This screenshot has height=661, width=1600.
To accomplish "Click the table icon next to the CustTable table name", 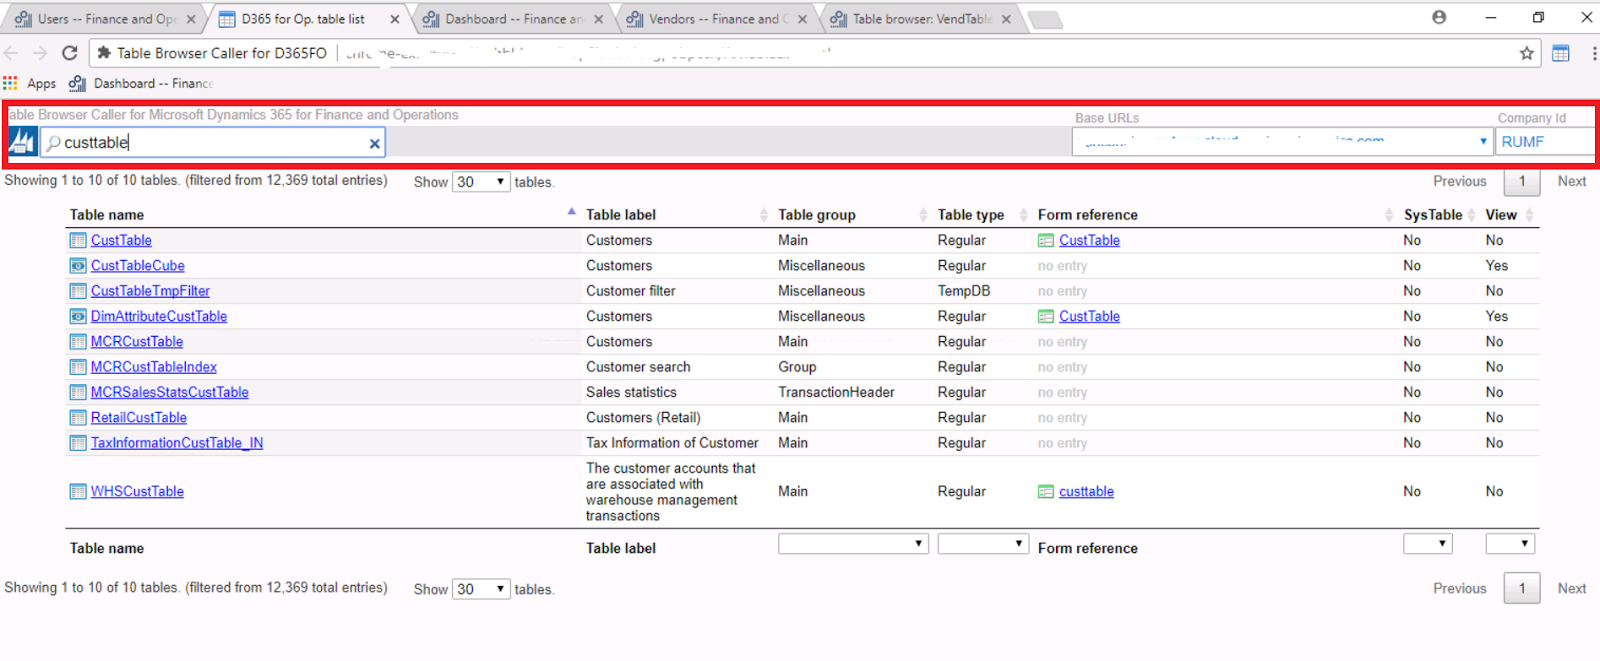I will coord(78,240).
